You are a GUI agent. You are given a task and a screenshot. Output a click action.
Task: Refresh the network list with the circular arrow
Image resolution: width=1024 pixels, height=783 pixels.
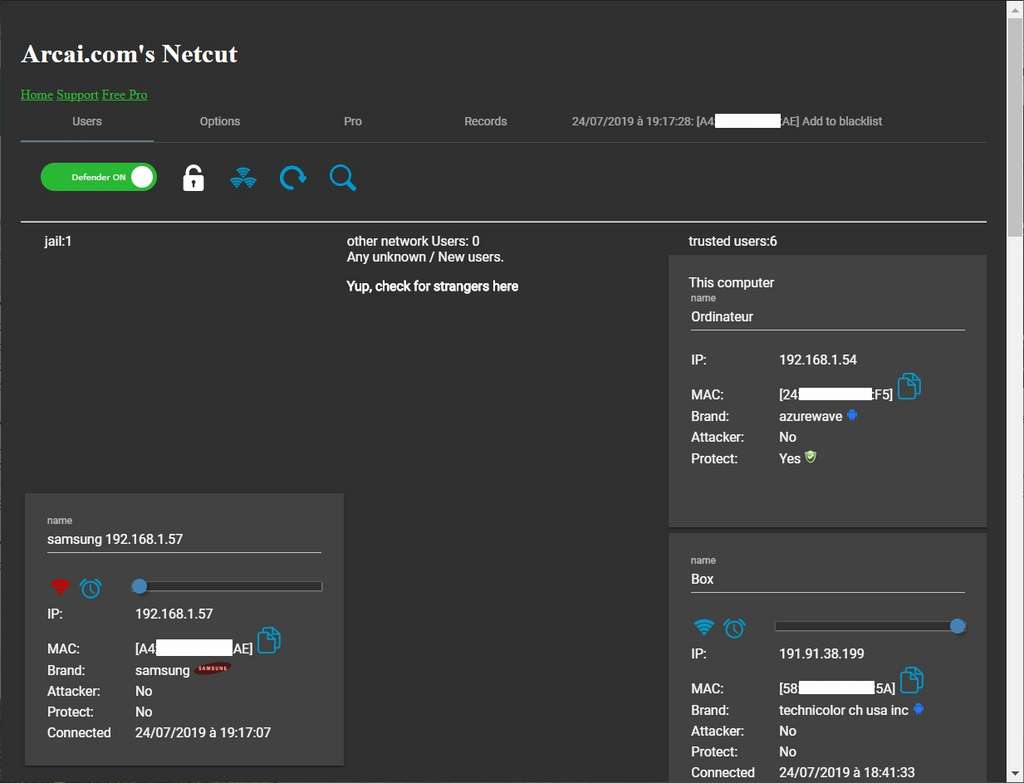coord(292,177)
